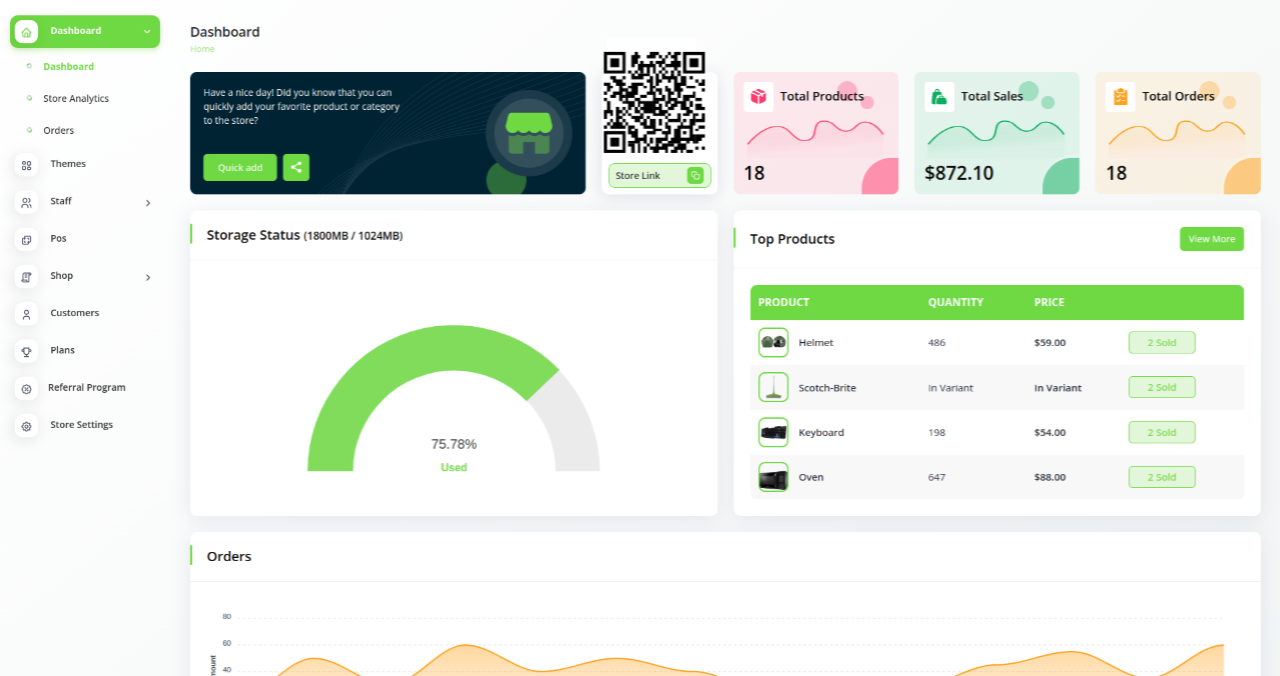Click the Total Orders clipboard icon
The height and width of the screenshot is (676, 1280).
(1120, 96)
